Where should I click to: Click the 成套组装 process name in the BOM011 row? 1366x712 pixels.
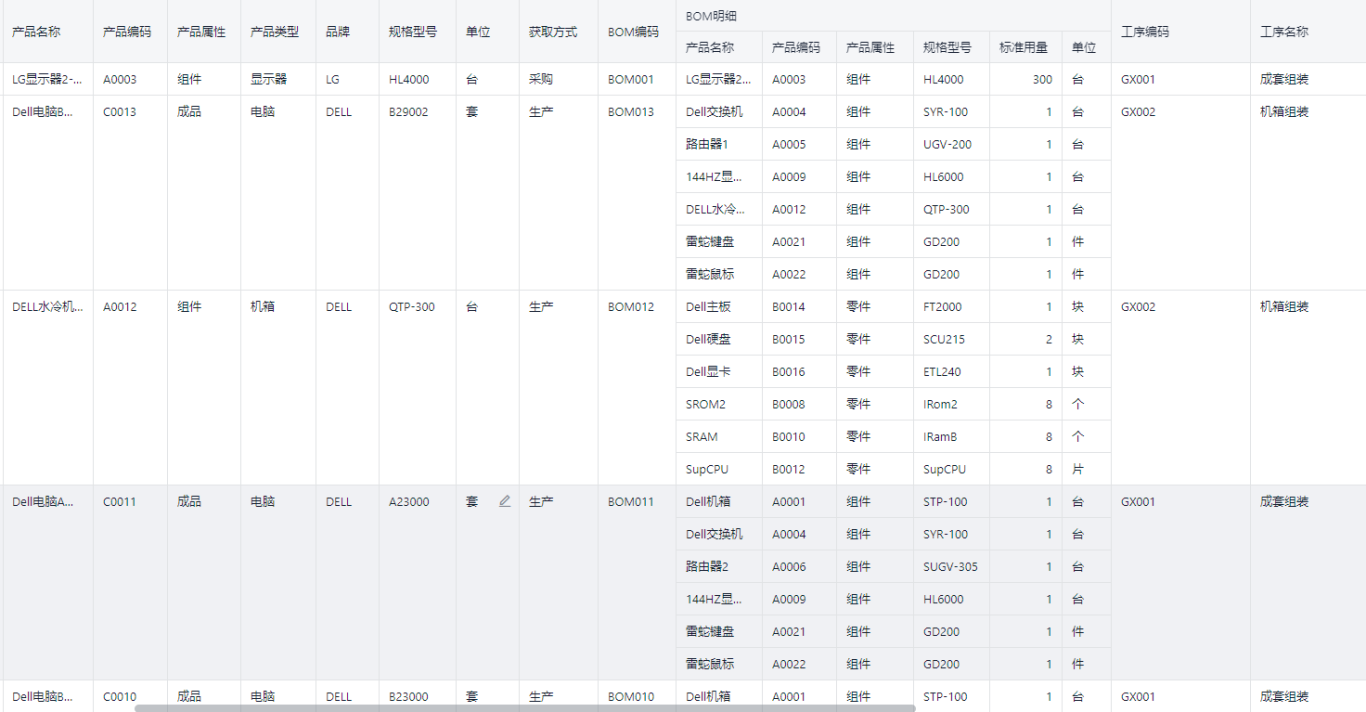coord(1284,502)
